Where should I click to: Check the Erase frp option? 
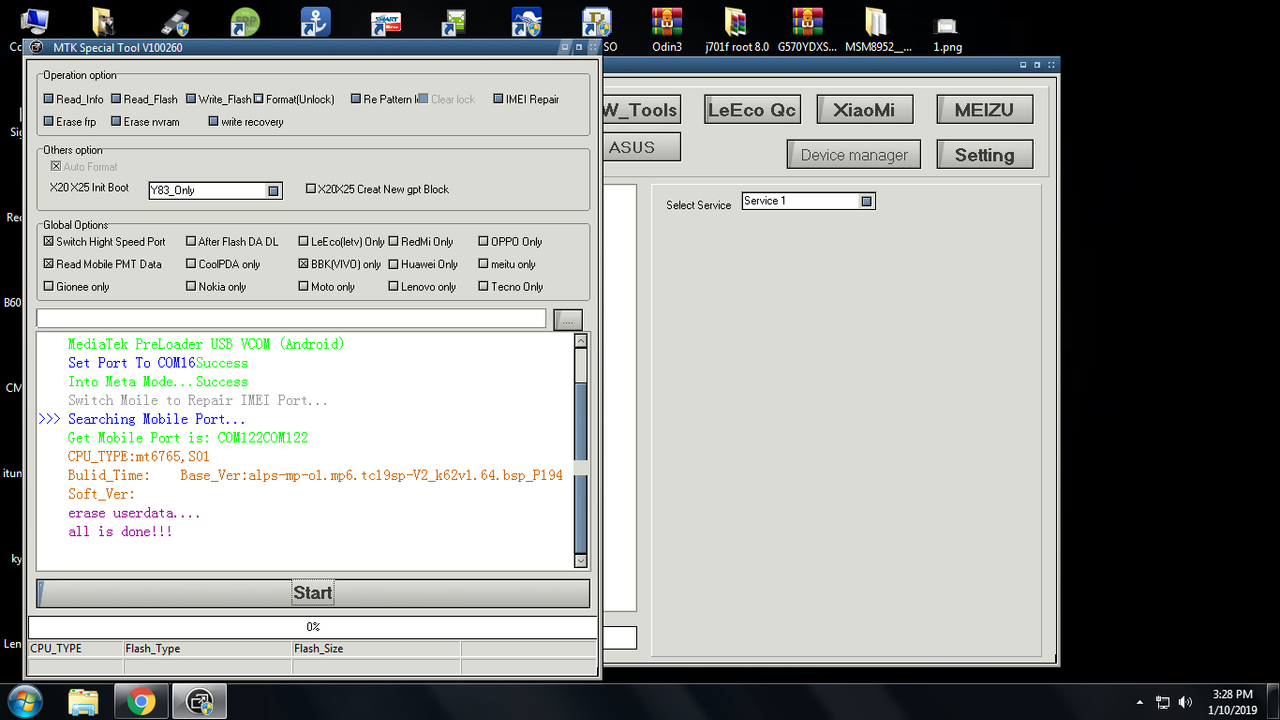pyautogui.click(x=49, y=122)
